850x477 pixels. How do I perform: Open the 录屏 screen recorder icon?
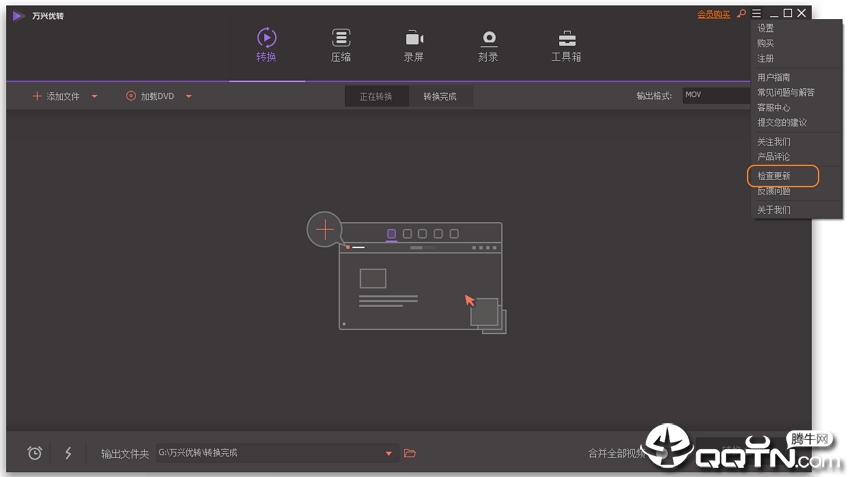click(414, 38)
